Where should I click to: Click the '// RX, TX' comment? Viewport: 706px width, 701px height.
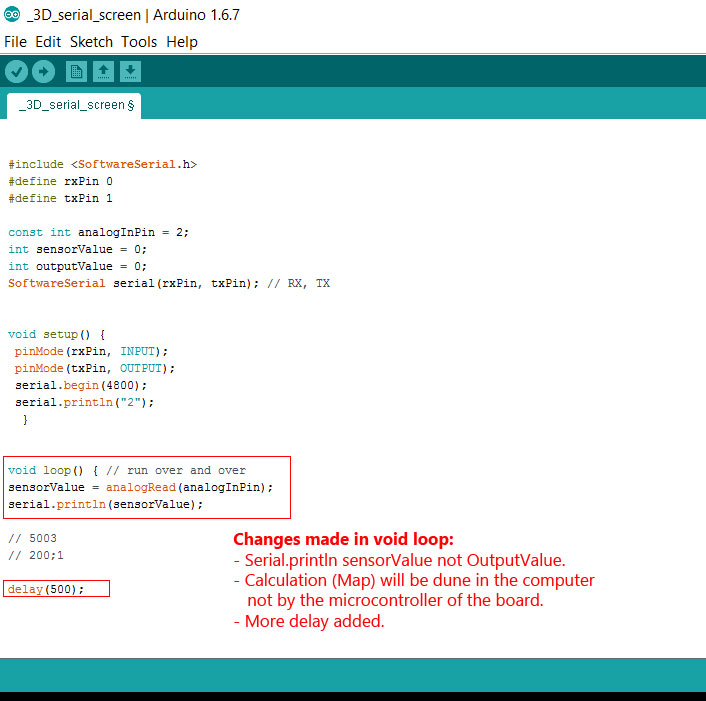299,283
